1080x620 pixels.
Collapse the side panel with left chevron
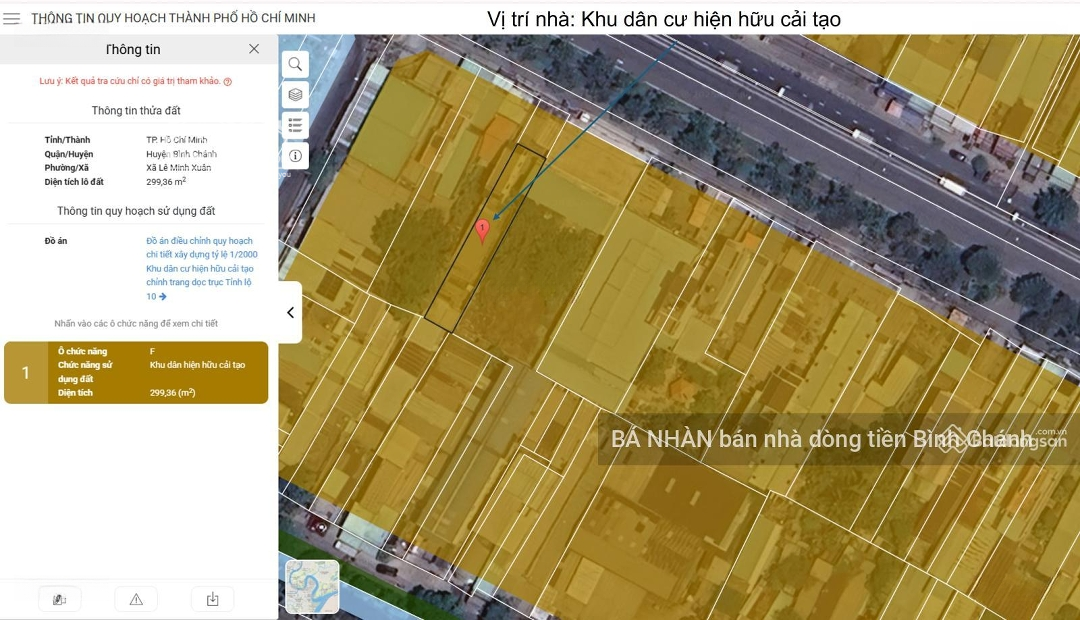click(x=290, y=312)
